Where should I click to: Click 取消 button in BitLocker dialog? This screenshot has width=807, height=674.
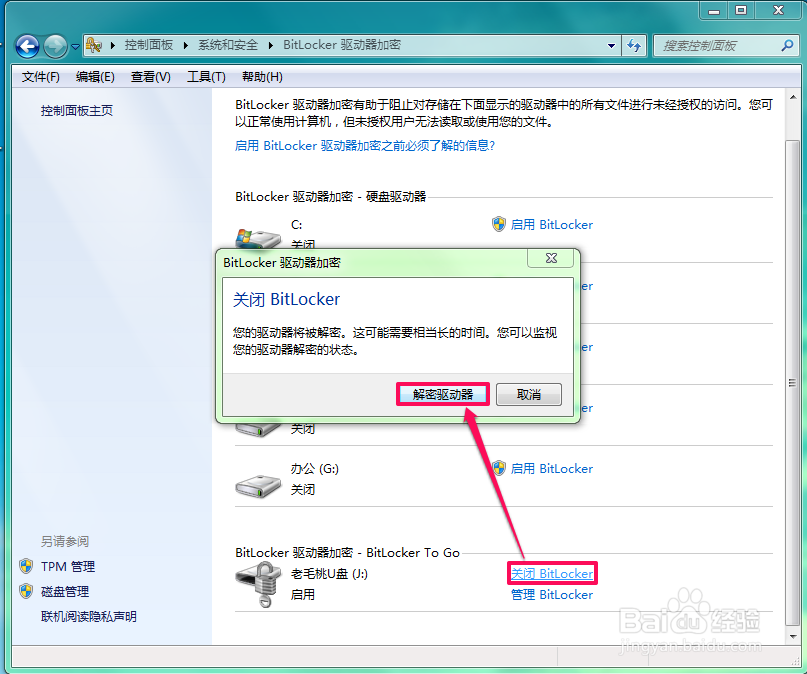[529, 395]
